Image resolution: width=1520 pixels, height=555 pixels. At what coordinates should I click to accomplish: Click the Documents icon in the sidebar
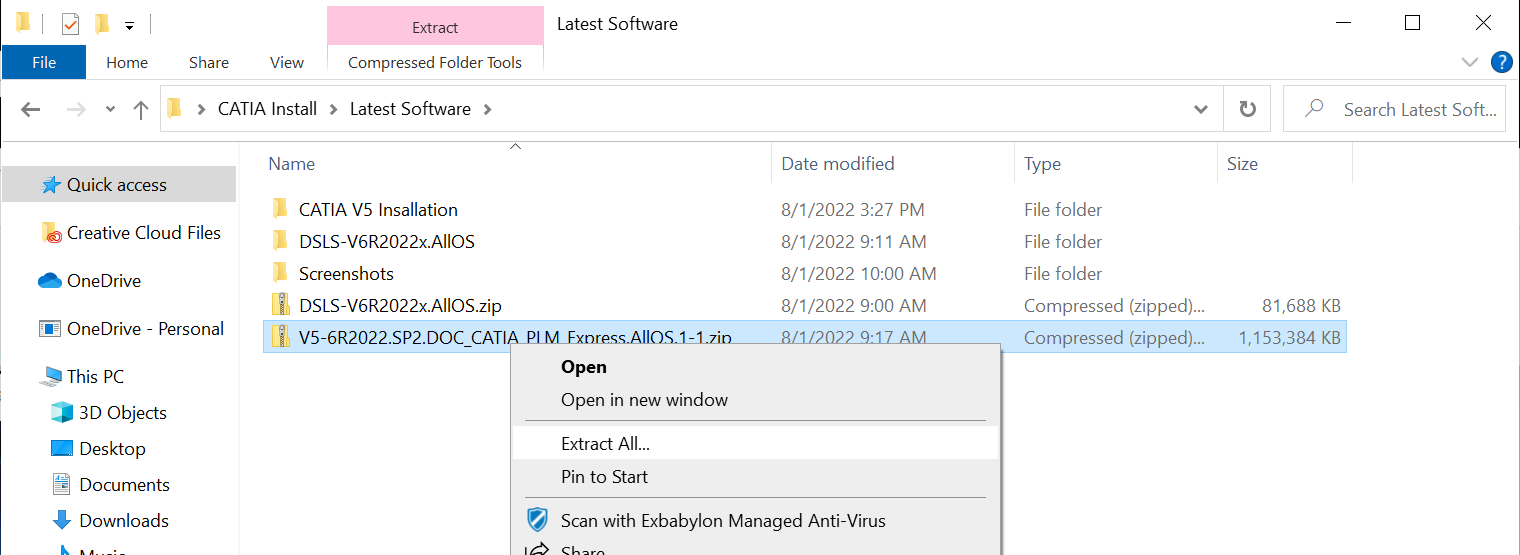62,485
